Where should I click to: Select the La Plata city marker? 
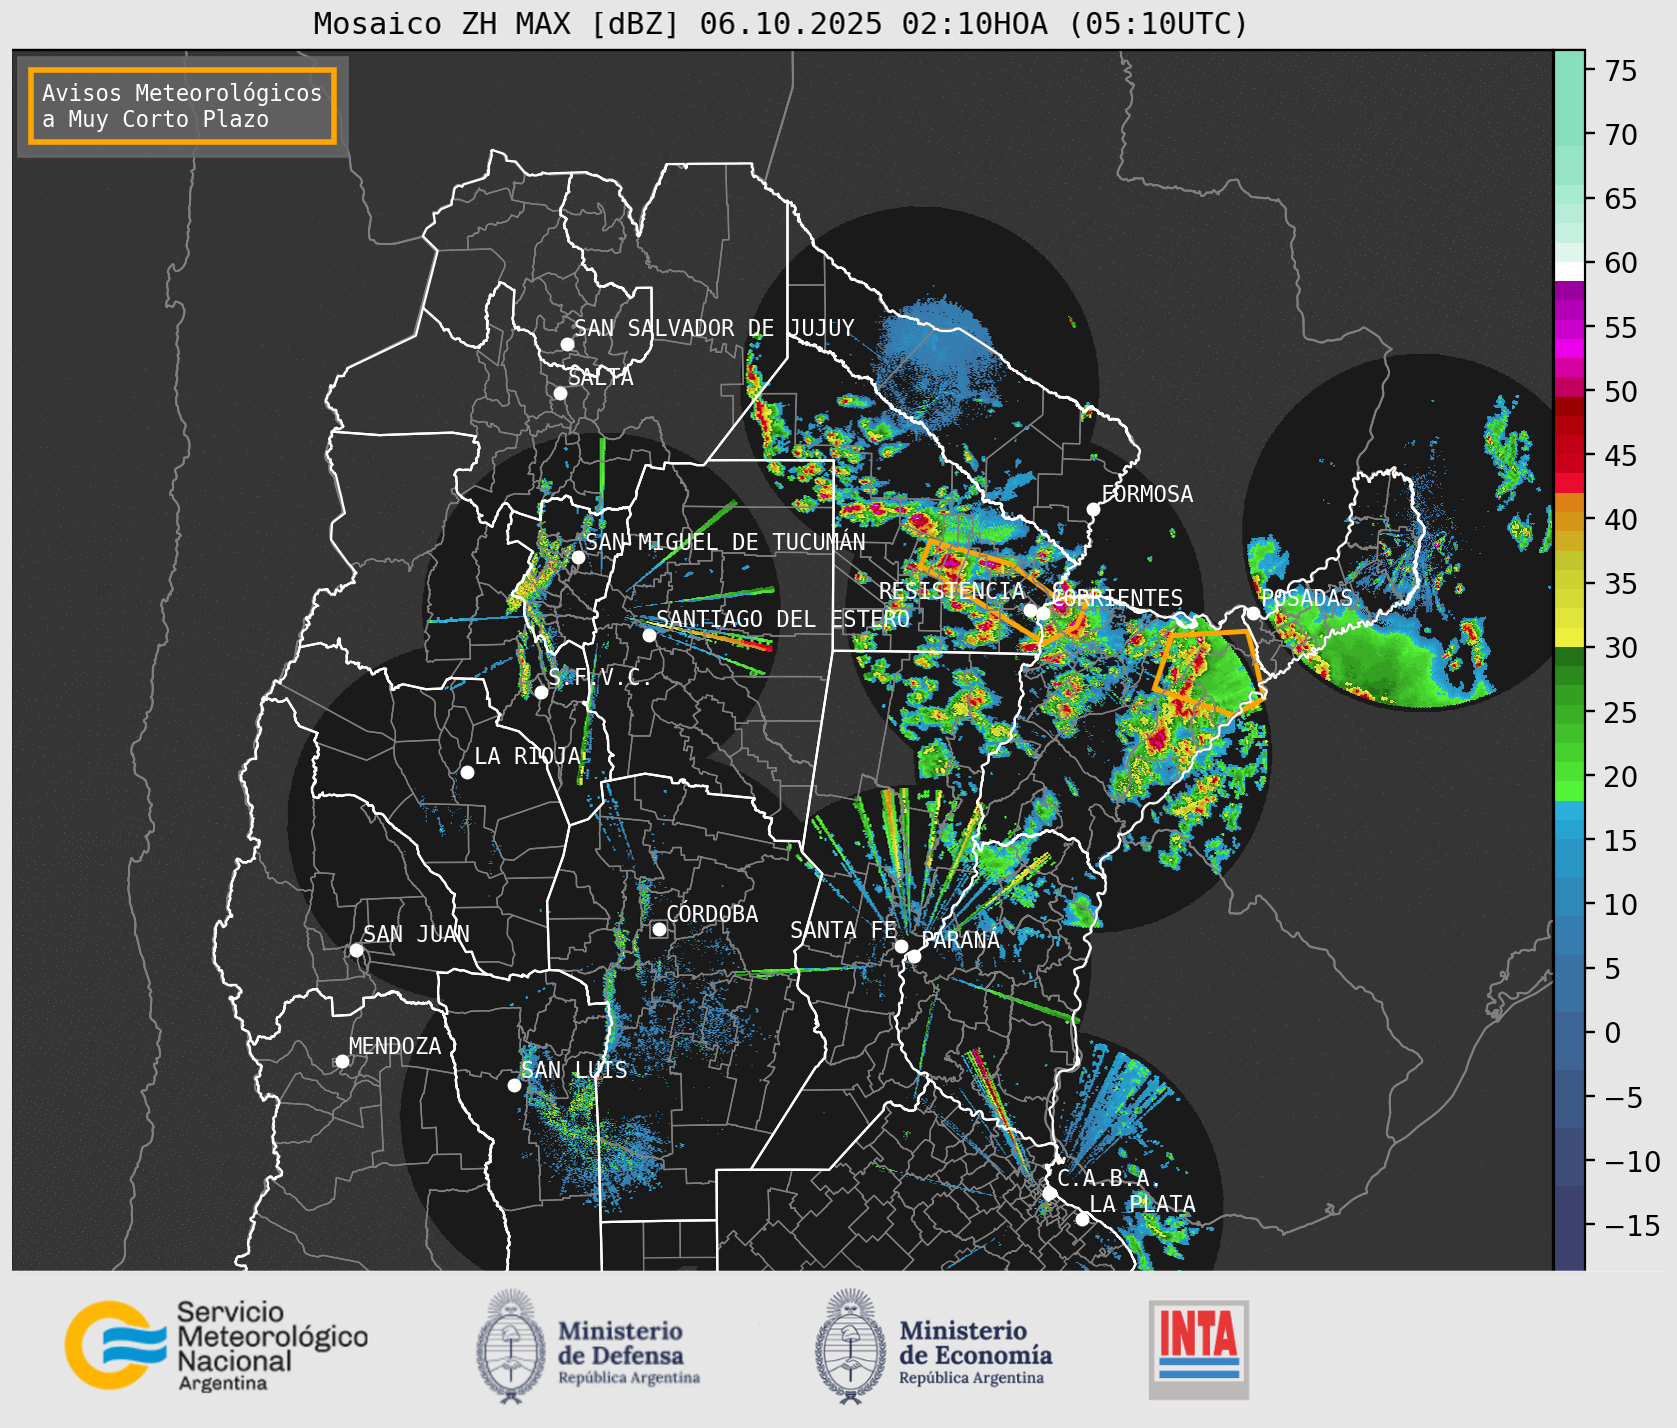click(x=1082, y=1218)
